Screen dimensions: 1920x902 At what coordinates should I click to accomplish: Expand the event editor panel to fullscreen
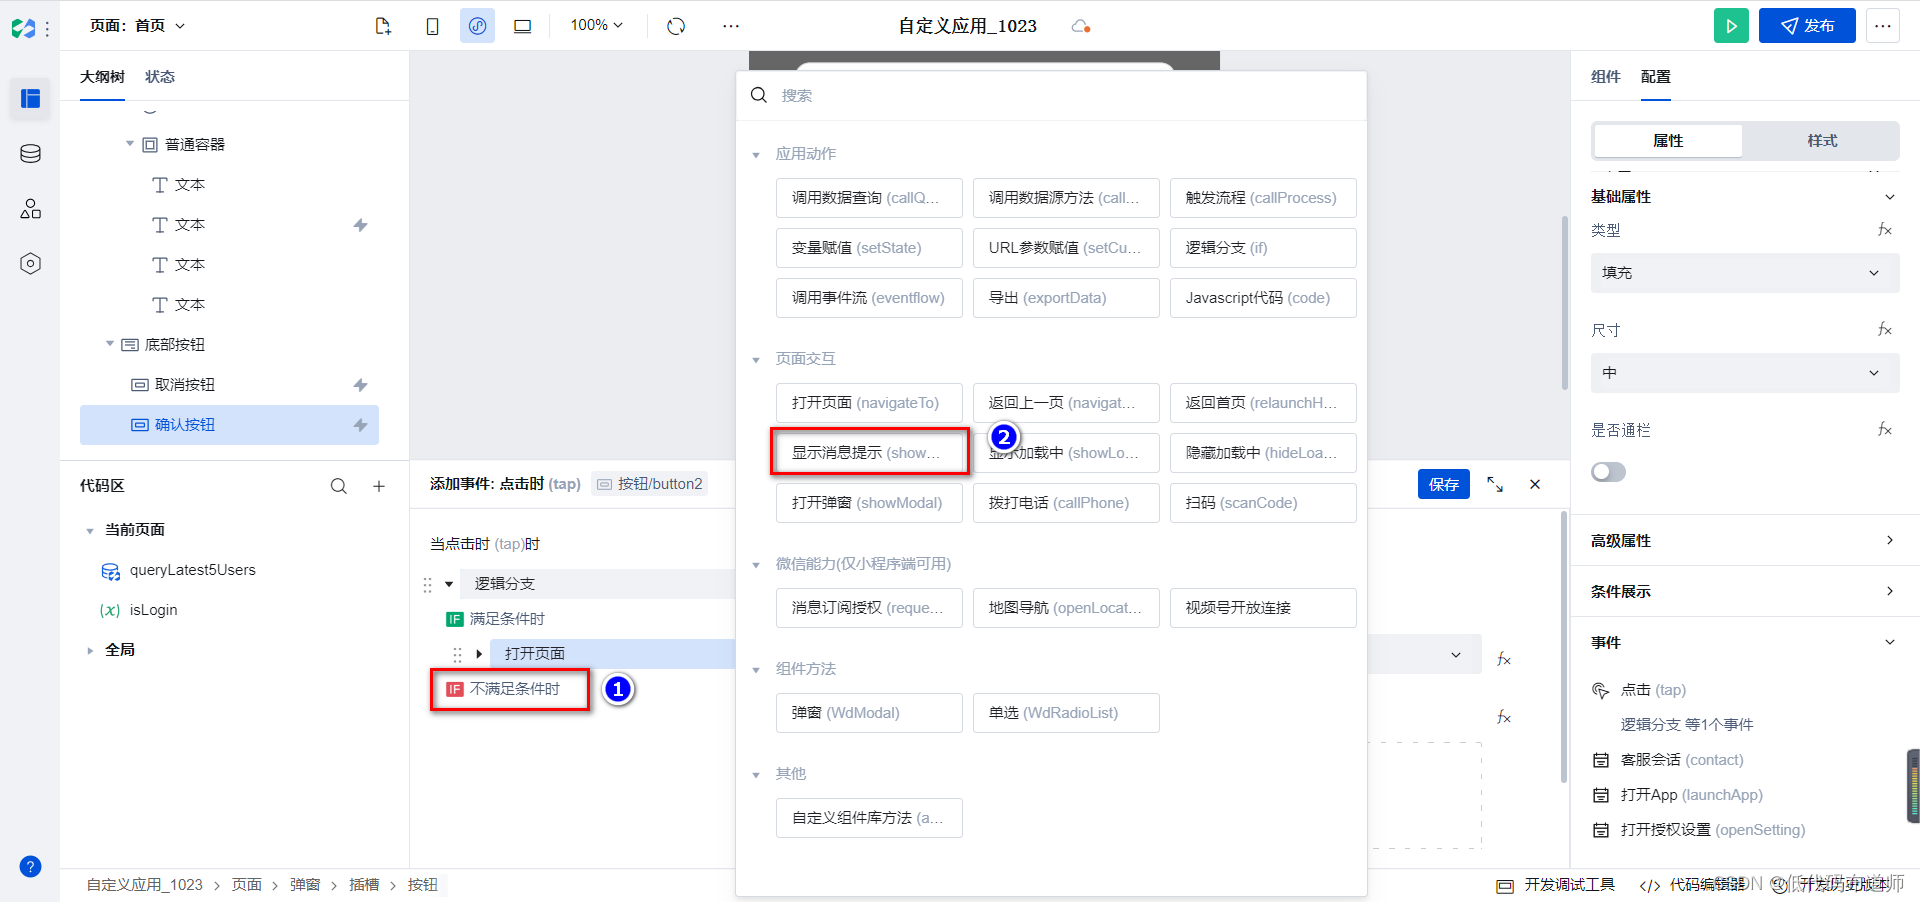1495,484
